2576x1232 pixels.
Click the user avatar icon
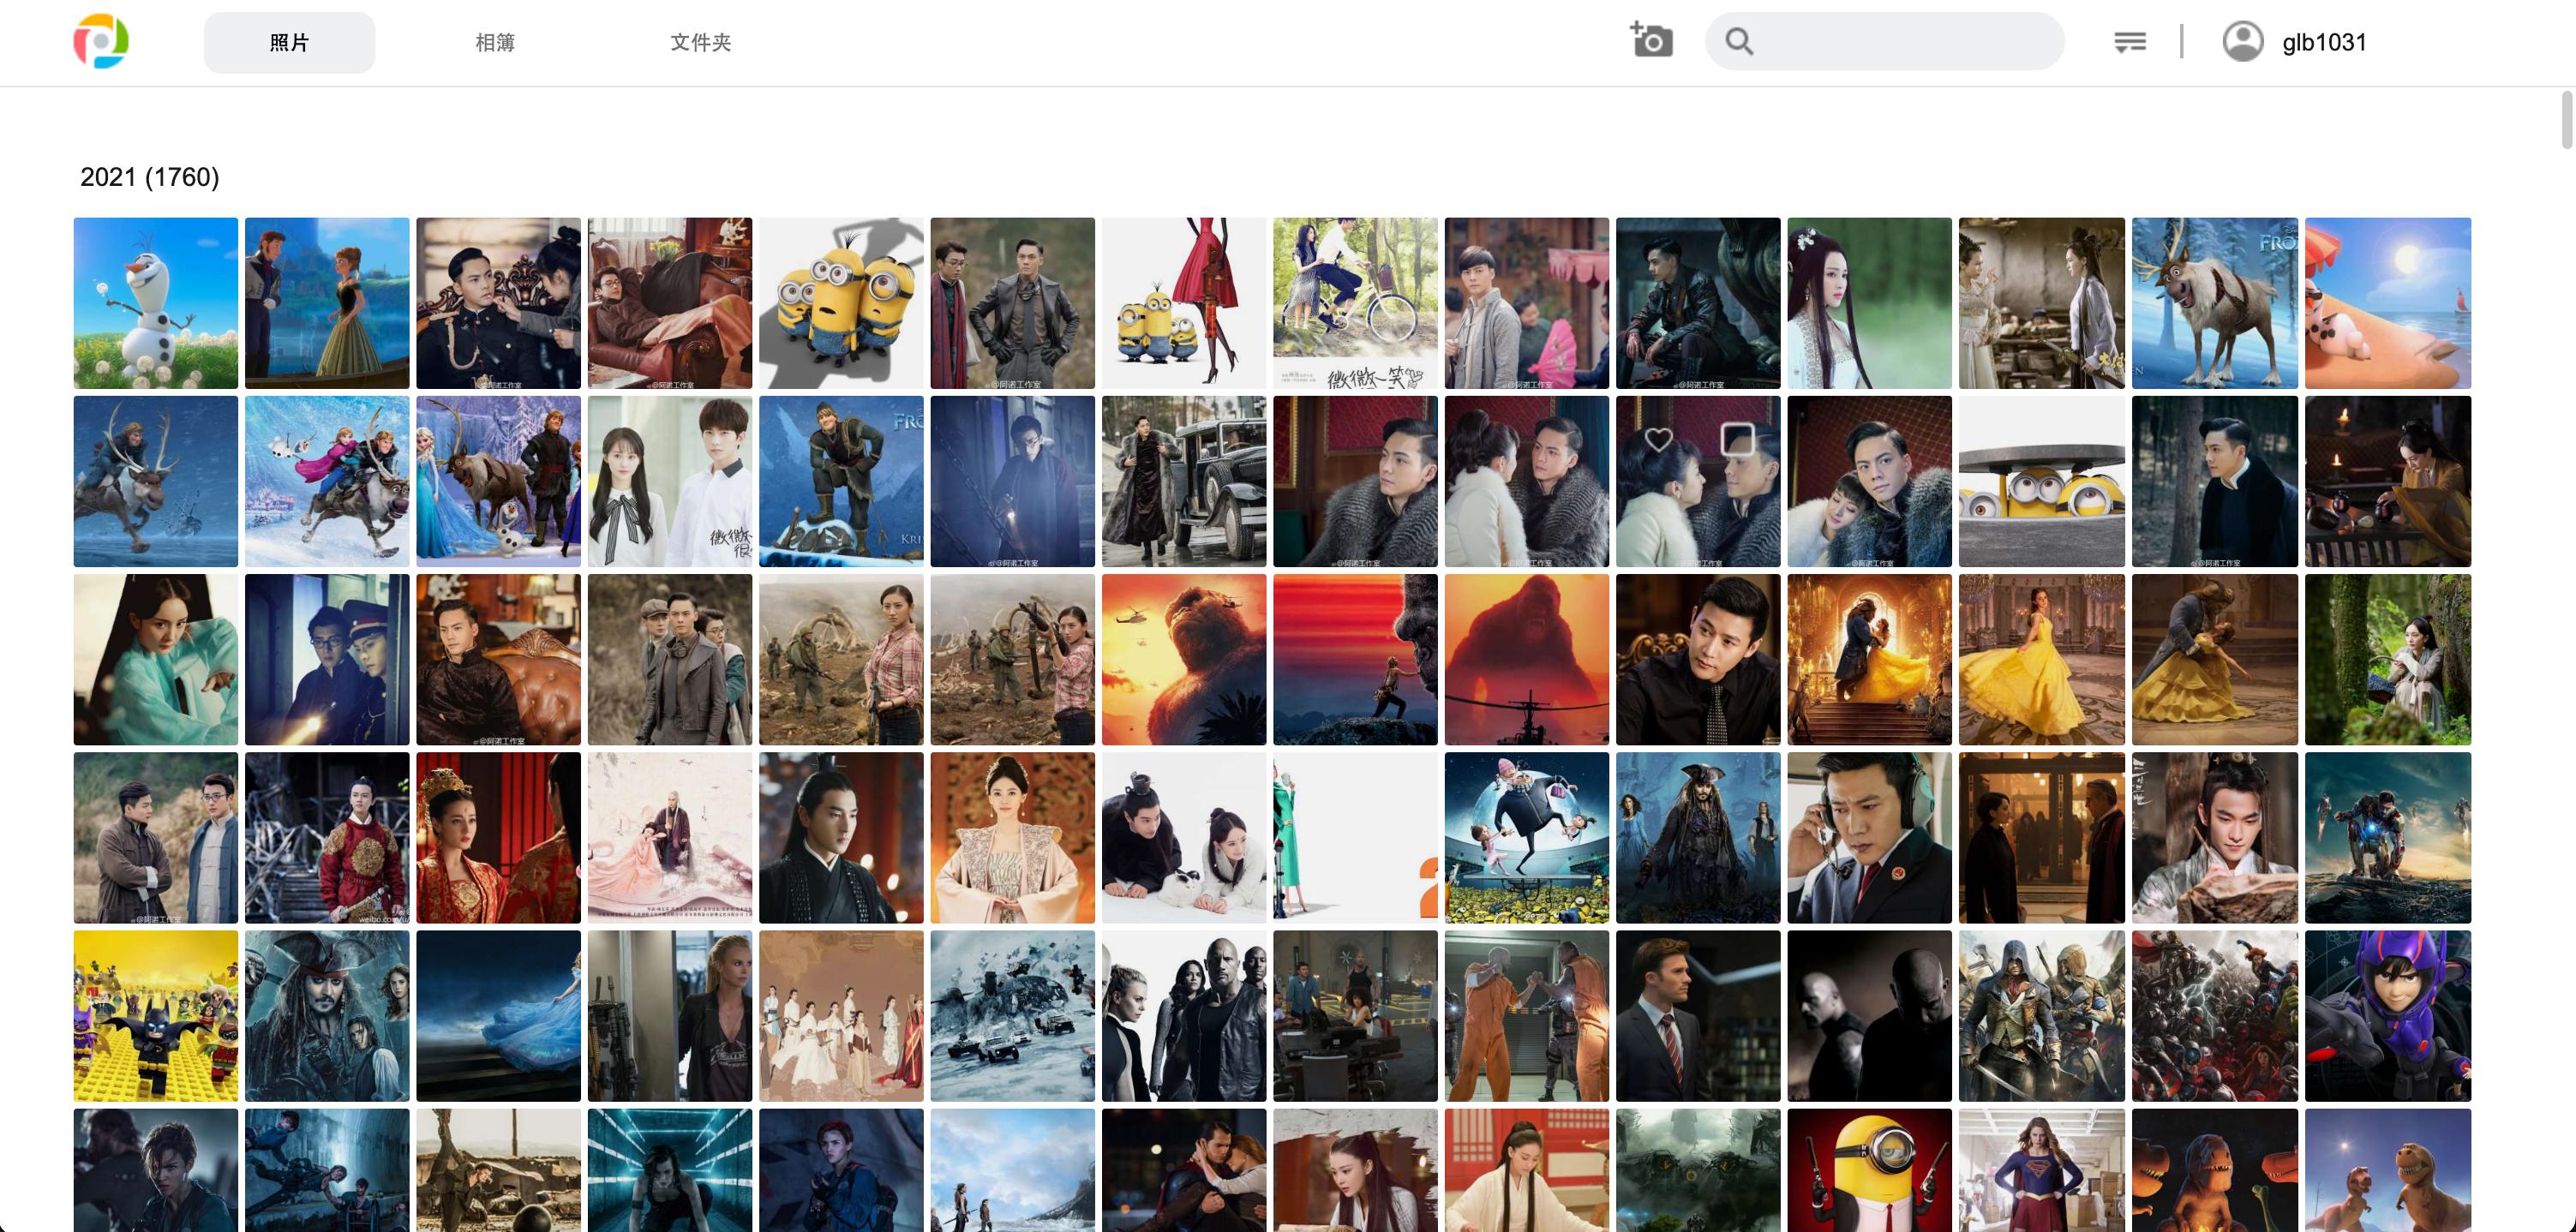[2242, 42]
